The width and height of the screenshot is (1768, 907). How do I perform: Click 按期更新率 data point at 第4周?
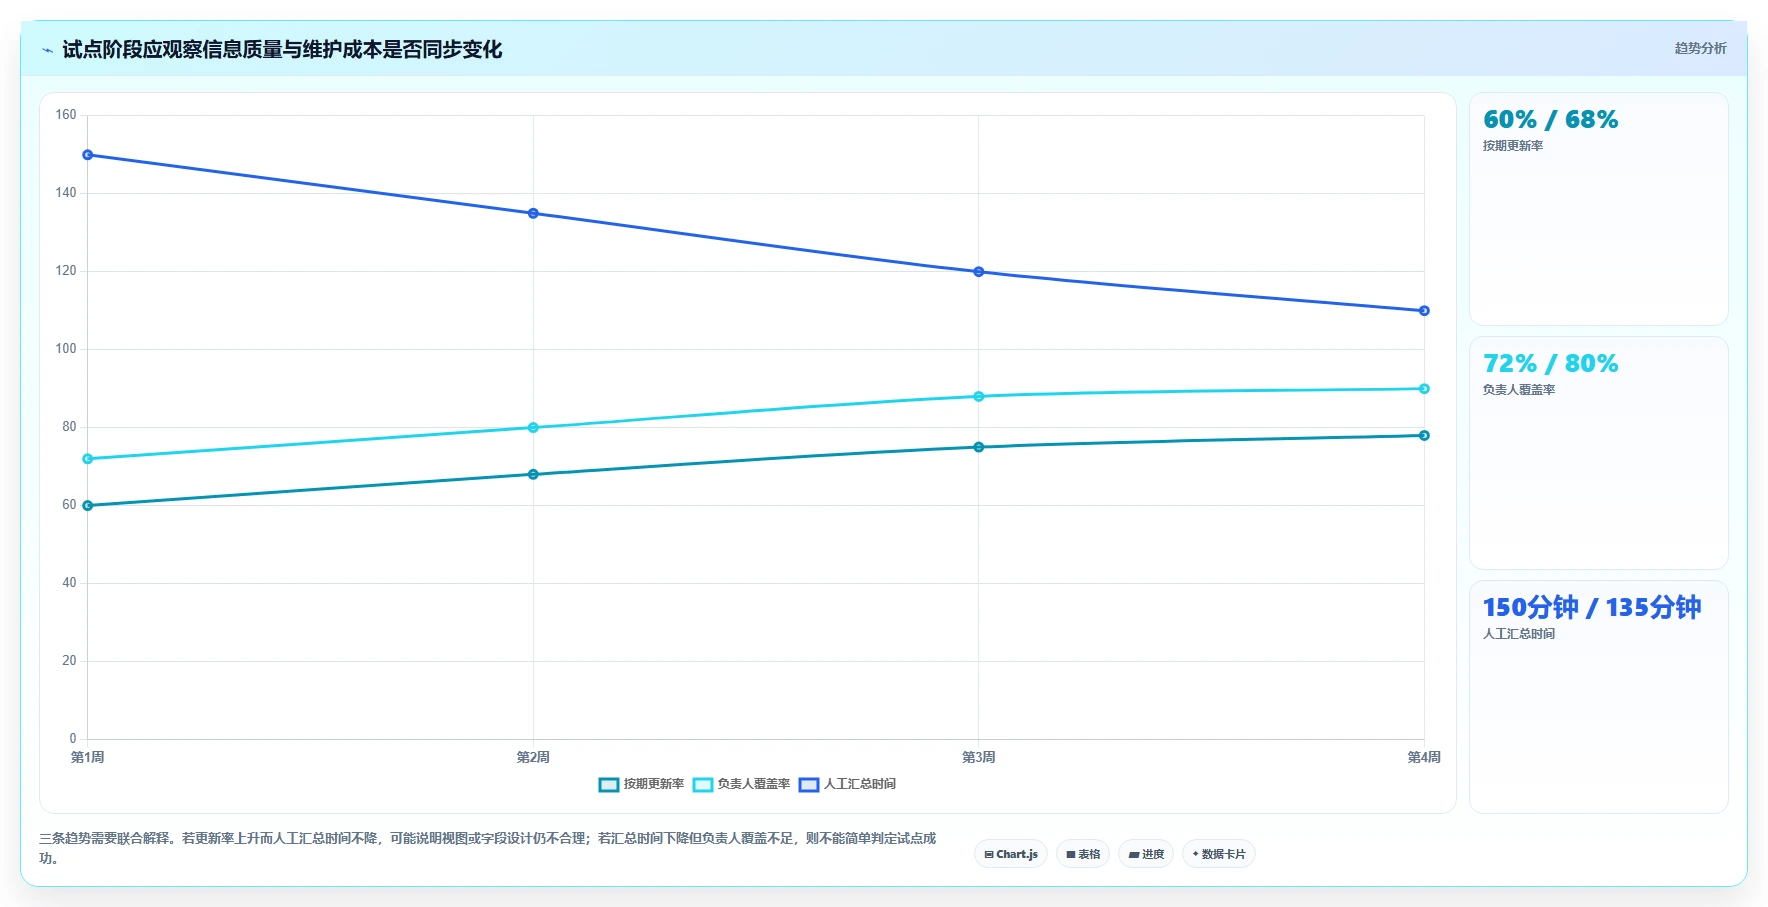tap(1424, 435)
